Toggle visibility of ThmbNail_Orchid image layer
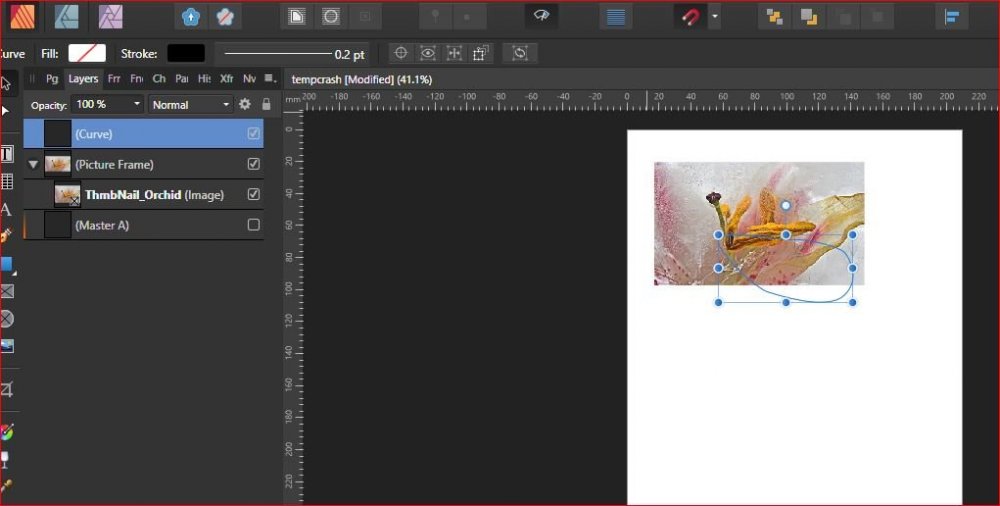The height and width of the screenshot is (506, 1000). click(x=253, y=194)
